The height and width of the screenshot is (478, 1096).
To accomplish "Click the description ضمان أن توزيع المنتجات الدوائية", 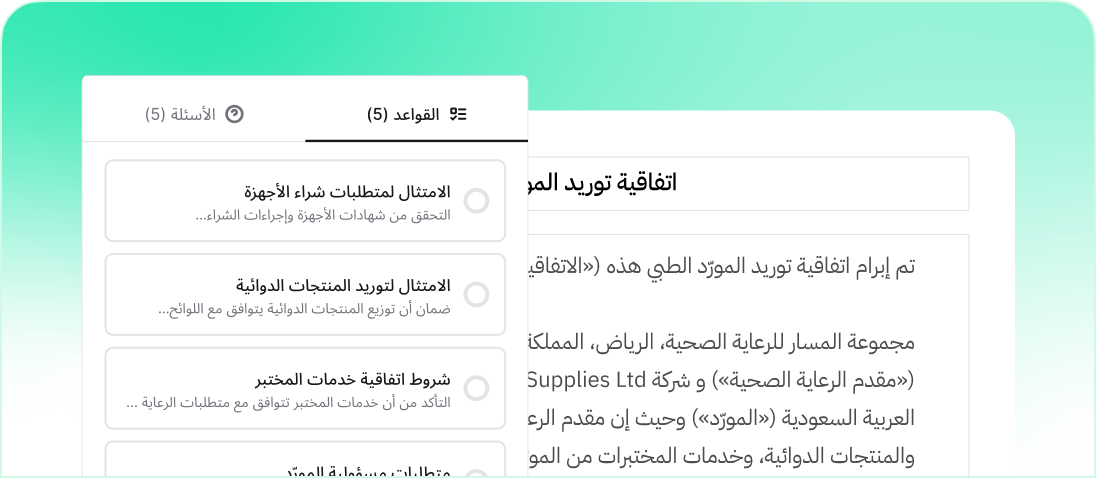I will tap(304, 309).
